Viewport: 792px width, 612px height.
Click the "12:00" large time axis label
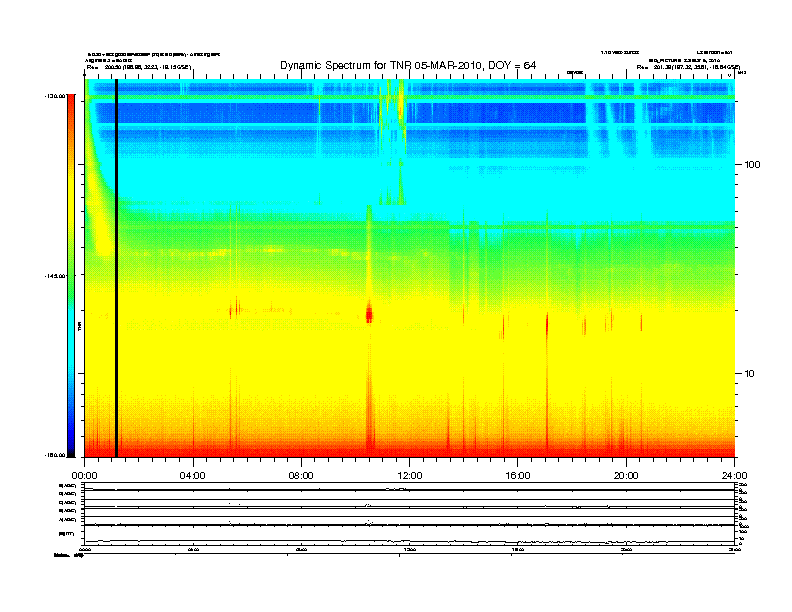tap(410, 476)
